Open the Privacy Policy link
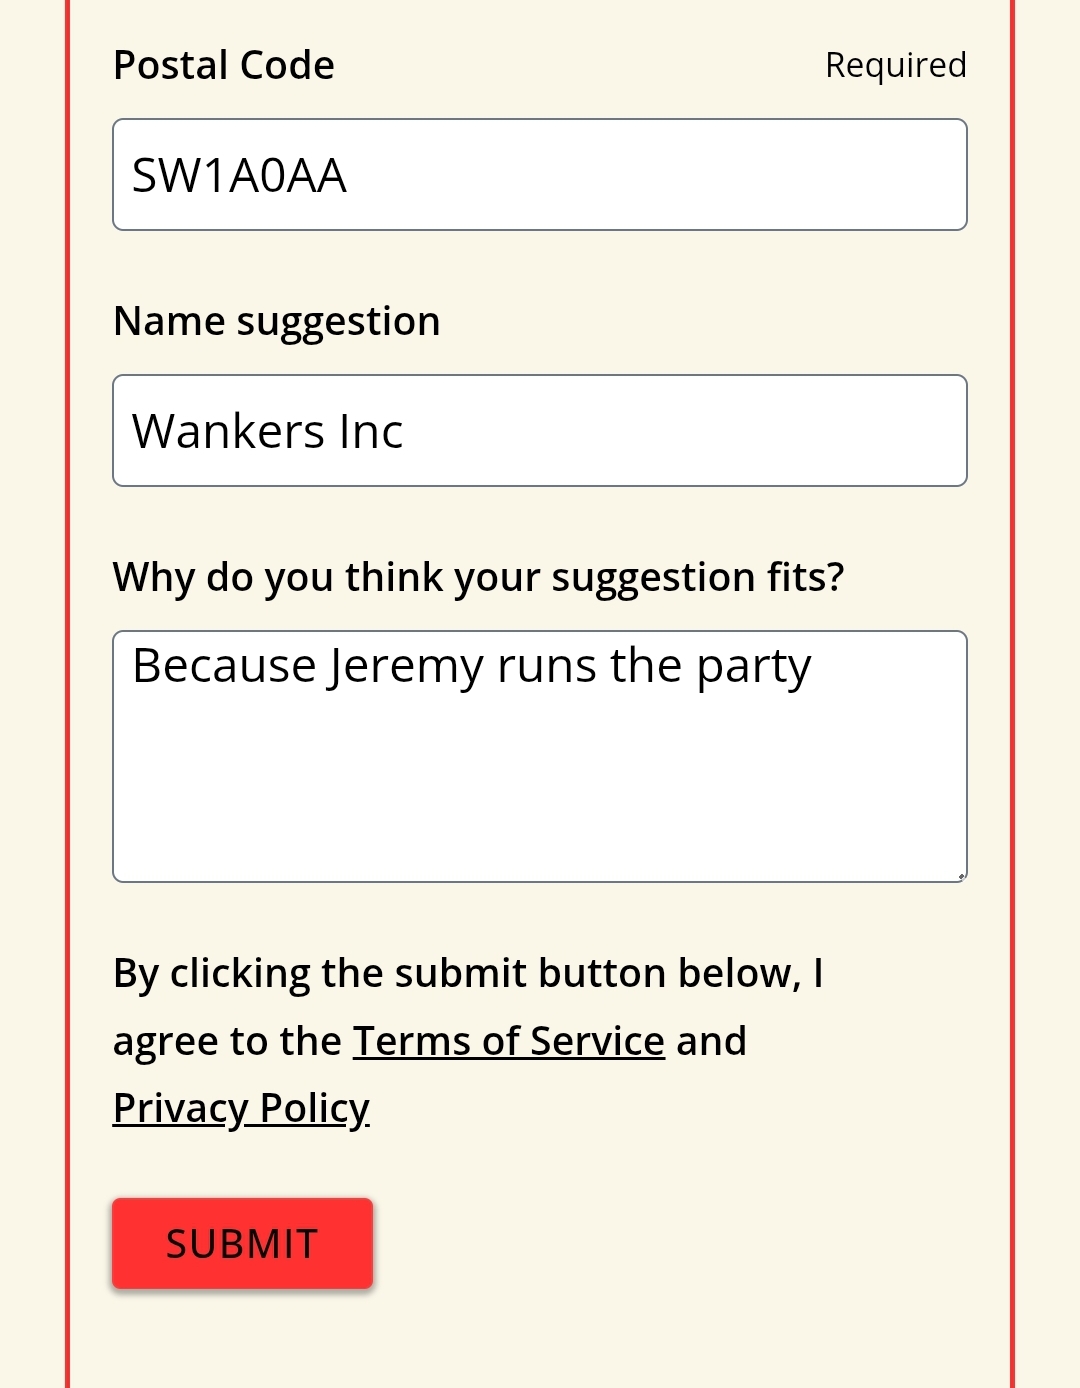The height and width of the screenshot is (1388, 1080). tap(241, 1108)
